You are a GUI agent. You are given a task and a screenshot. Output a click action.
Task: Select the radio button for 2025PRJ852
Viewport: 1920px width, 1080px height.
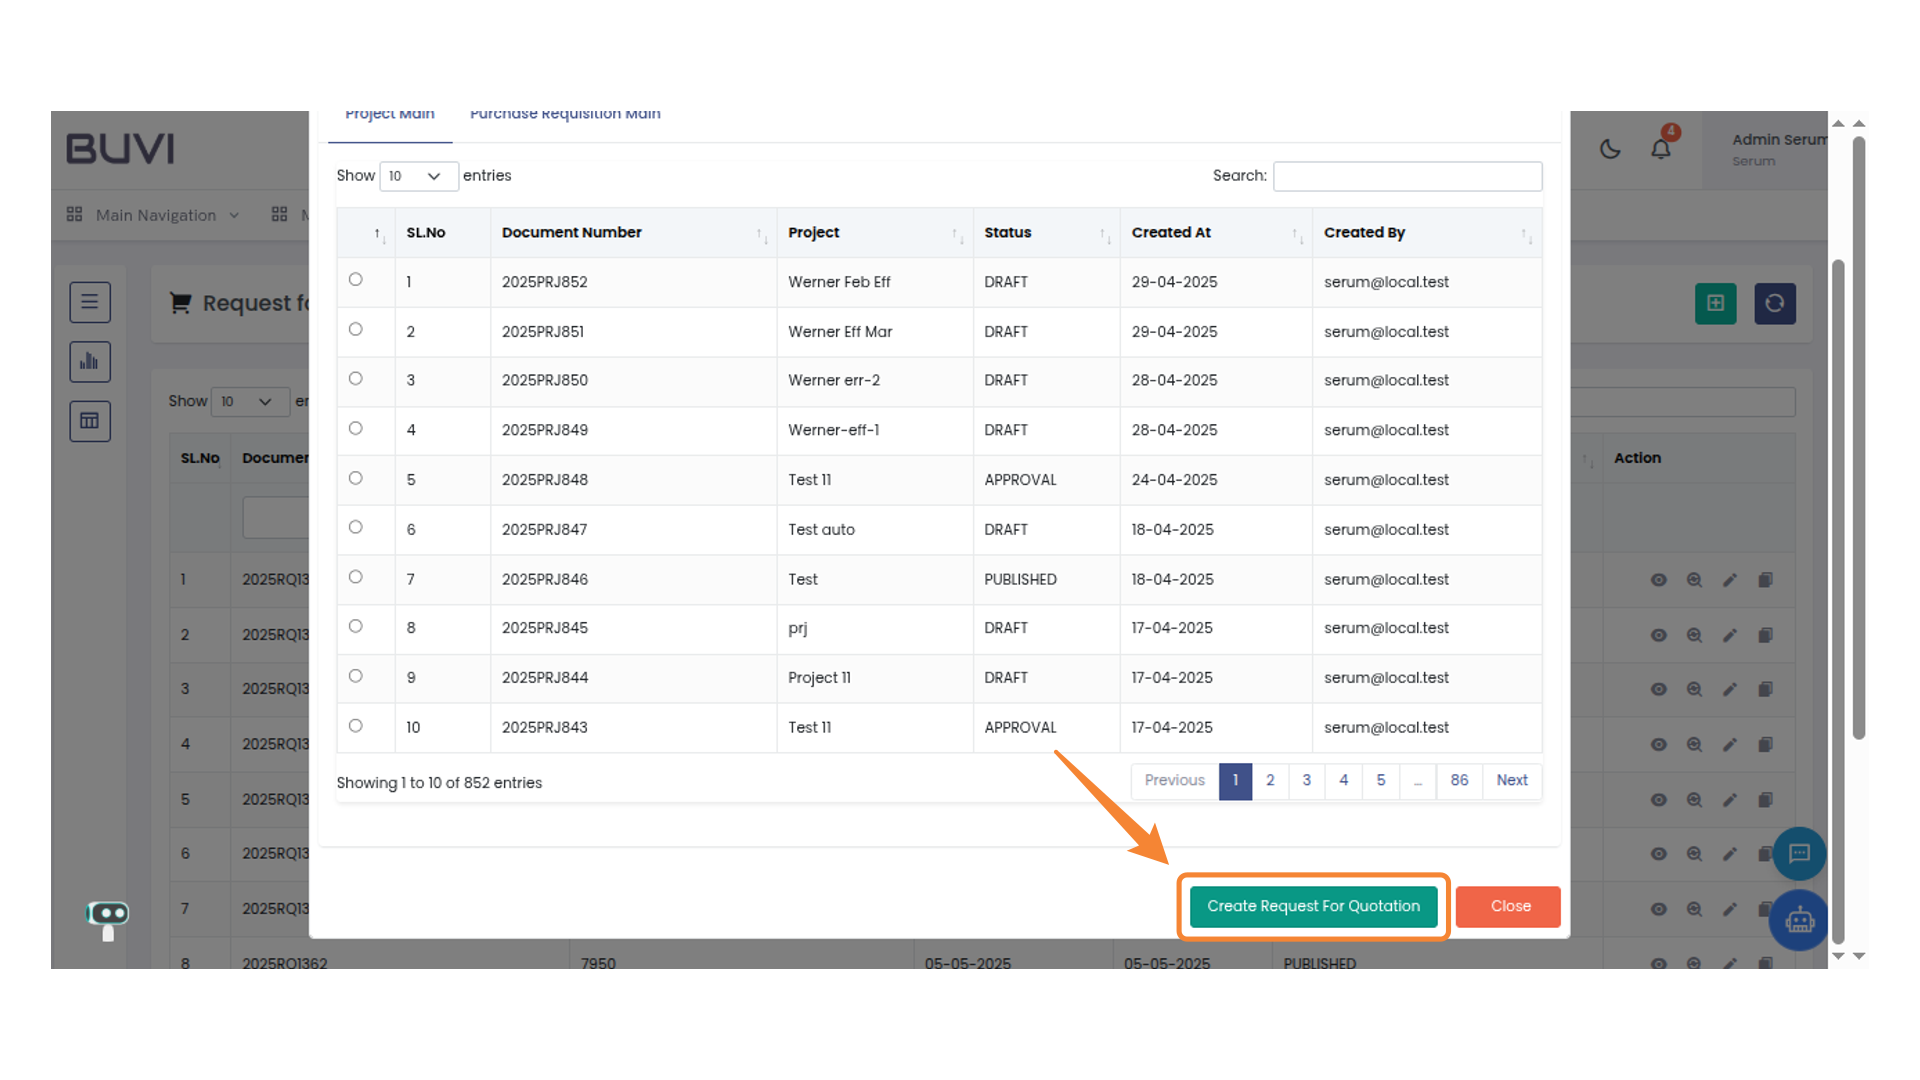point(355,279)
